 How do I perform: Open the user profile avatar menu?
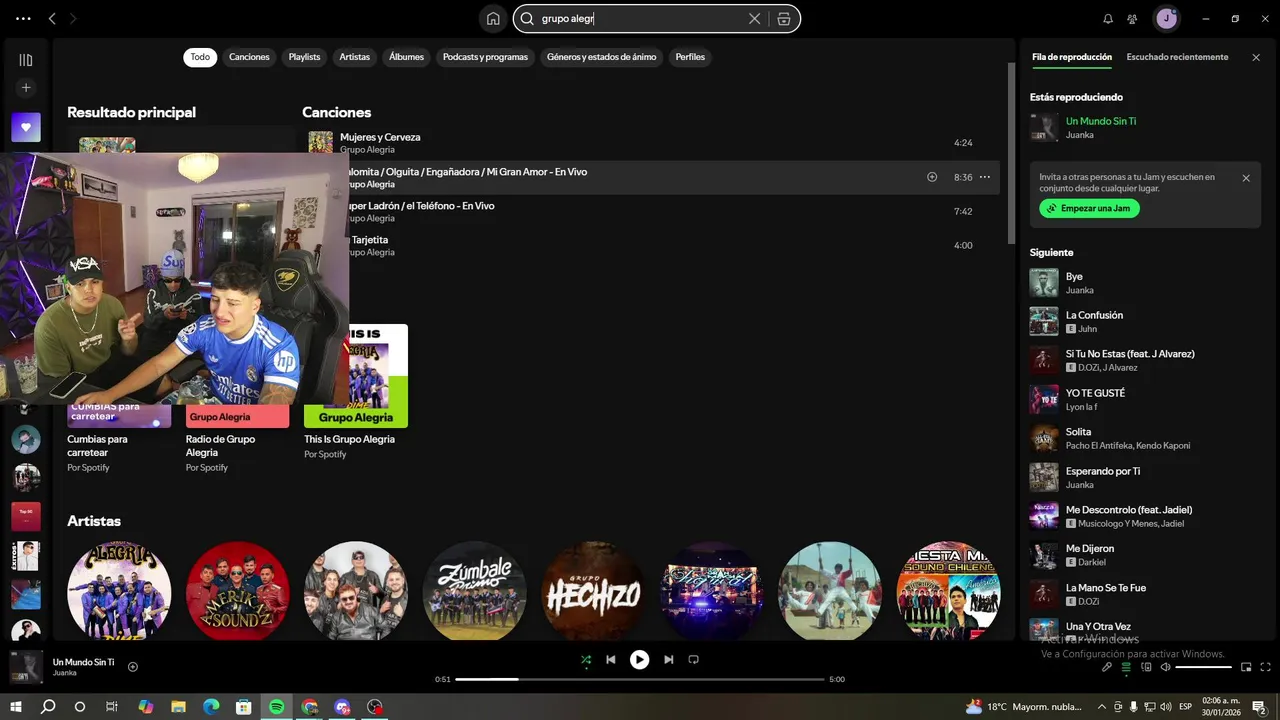(1166, 19)
